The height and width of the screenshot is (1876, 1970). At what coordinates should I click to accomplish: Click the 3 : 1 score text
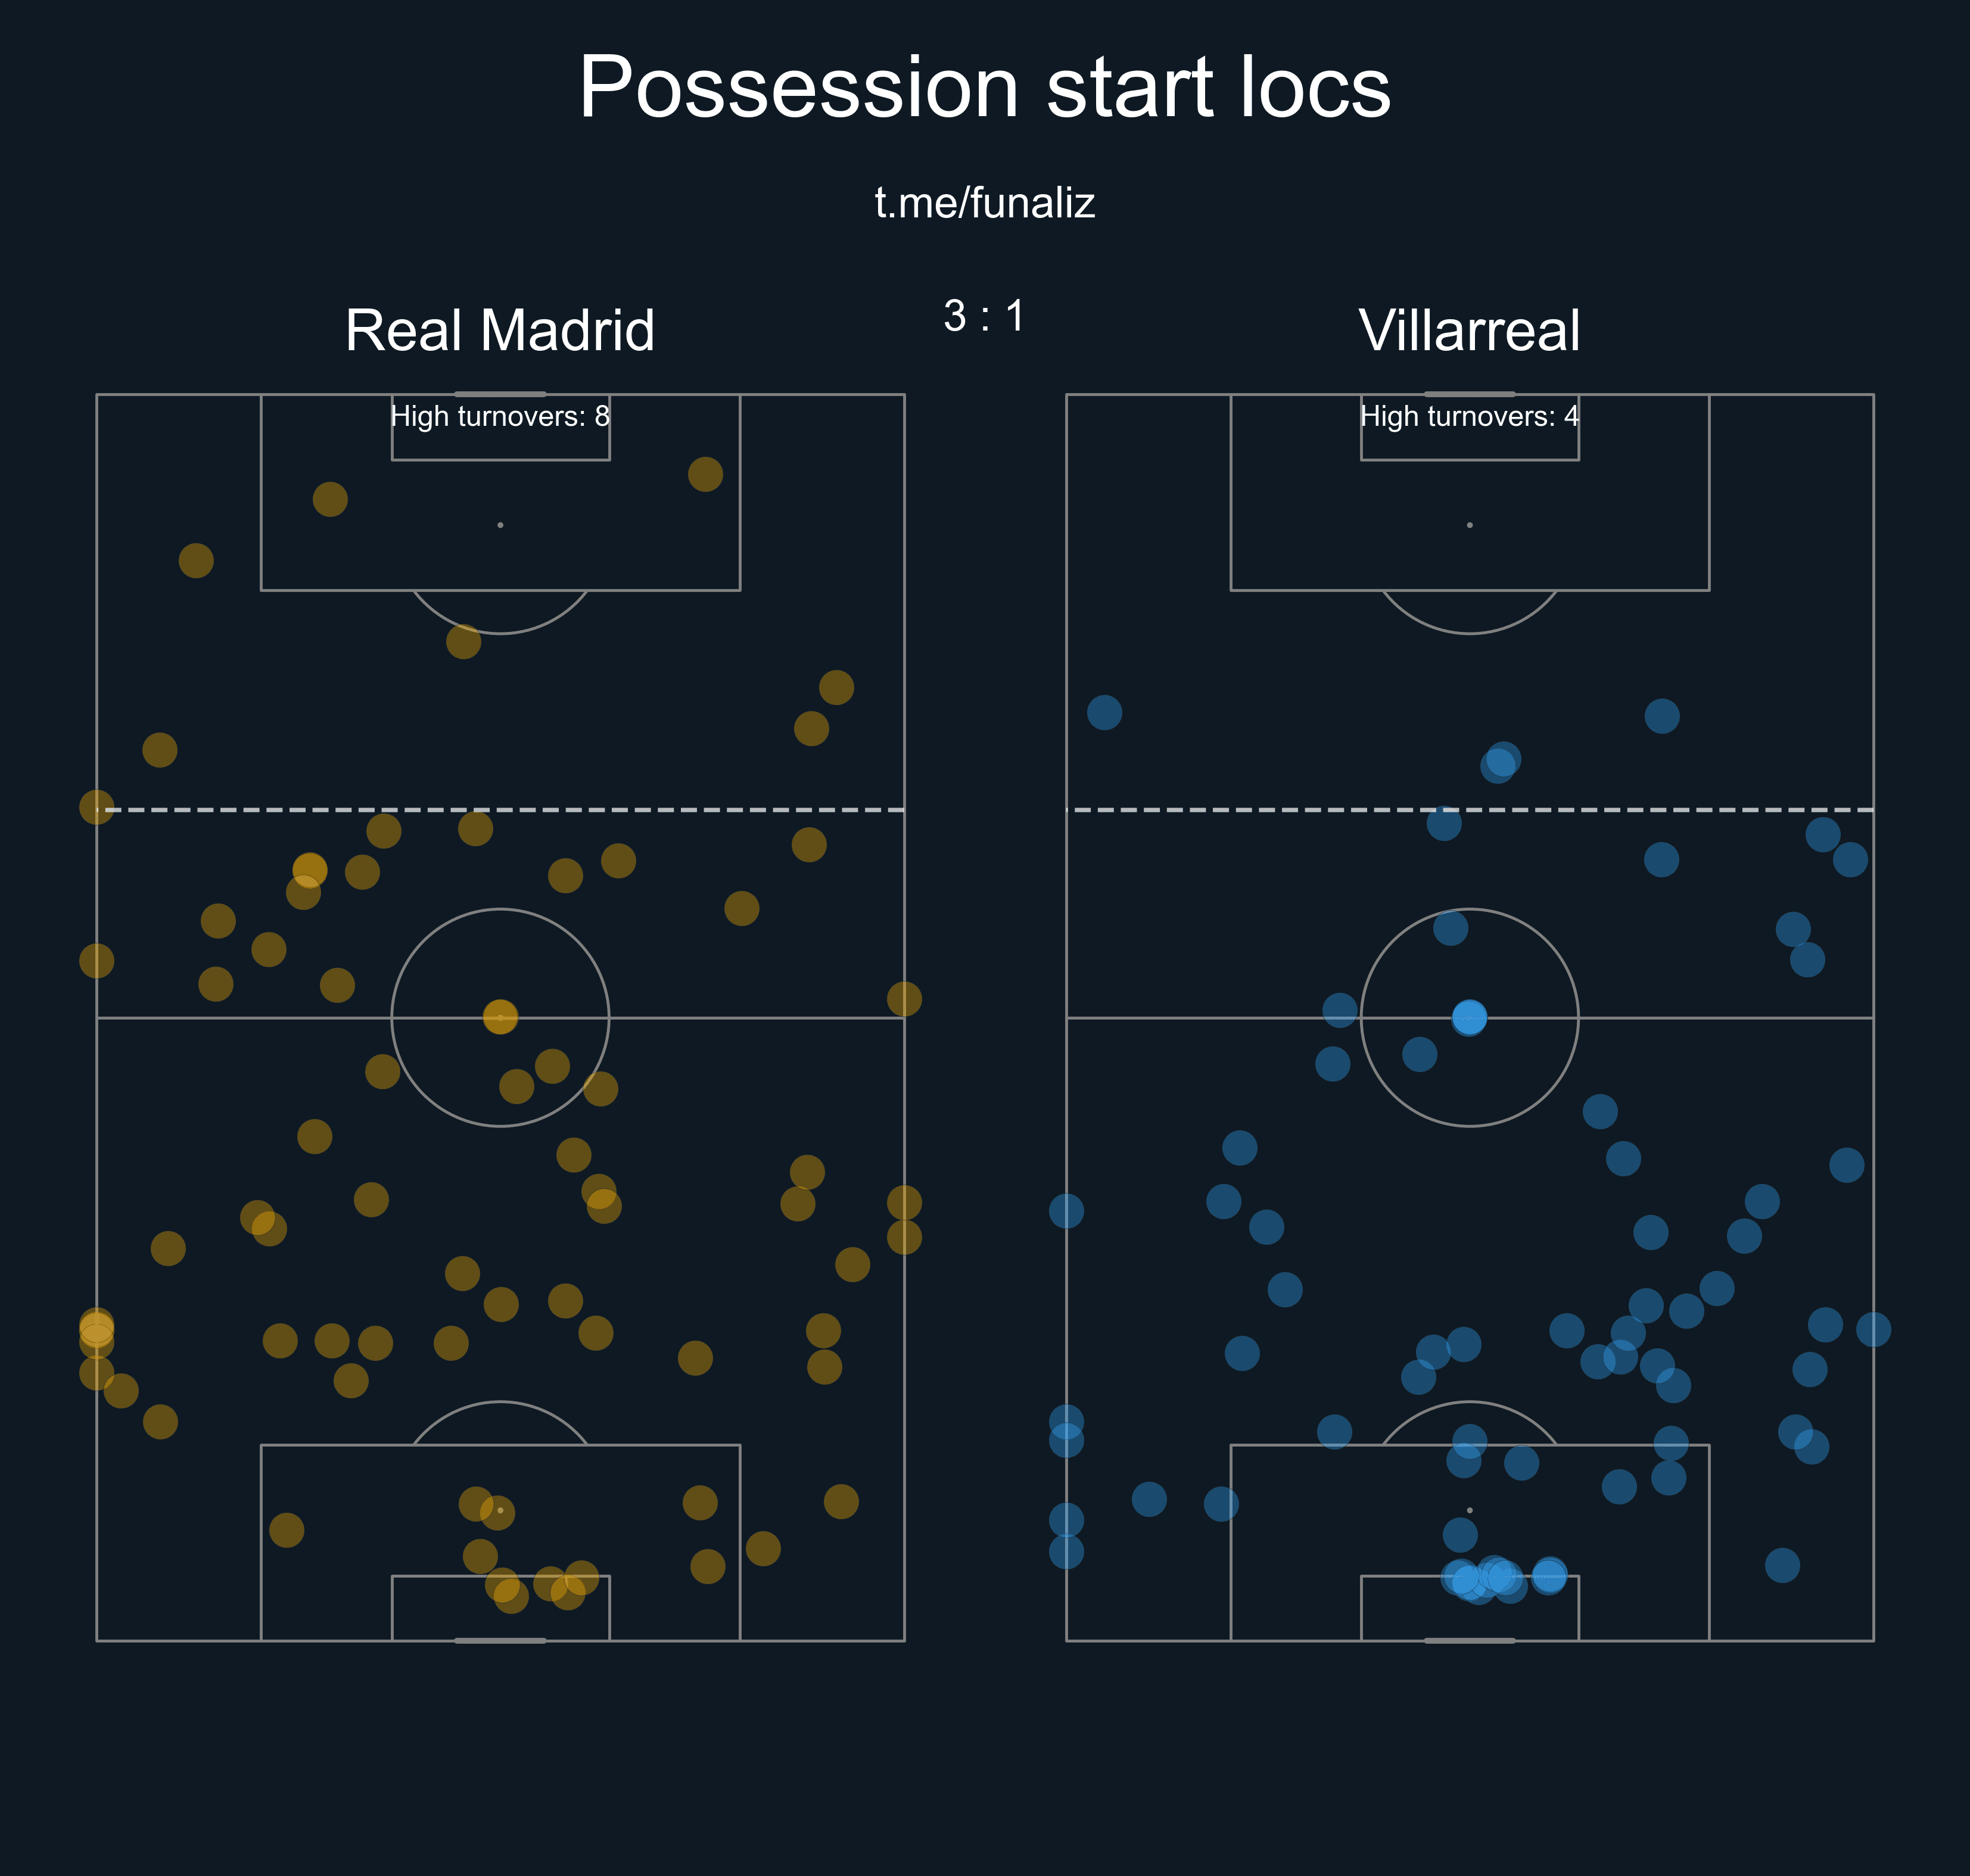pyautogui.click(x=984, y=316)
